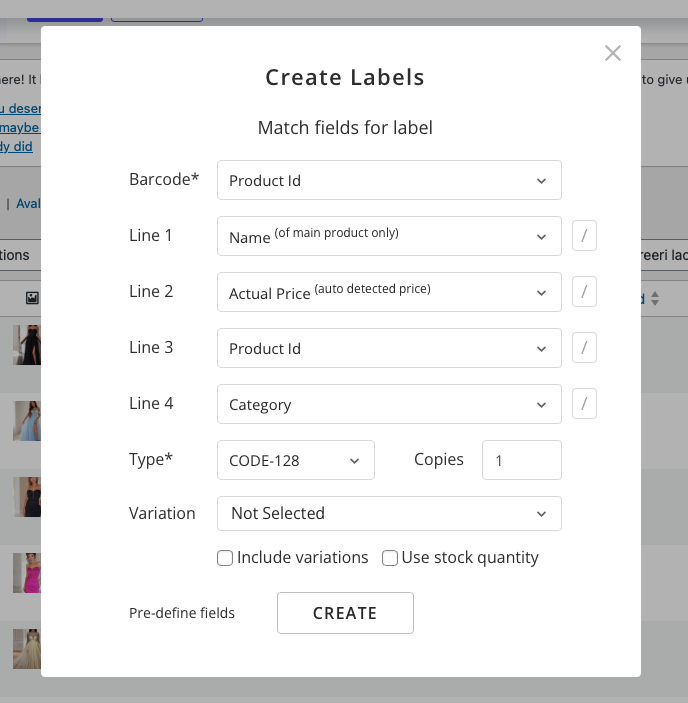Click the image column header icon
The height and width of the screenshot is (703, 688).
[x=32, y=298]
